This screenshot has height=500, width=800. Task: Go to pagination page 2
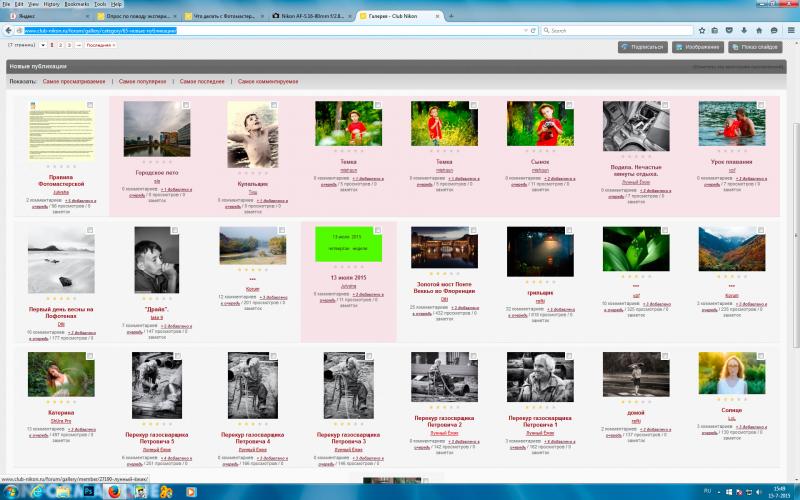[x=60, y=45]
